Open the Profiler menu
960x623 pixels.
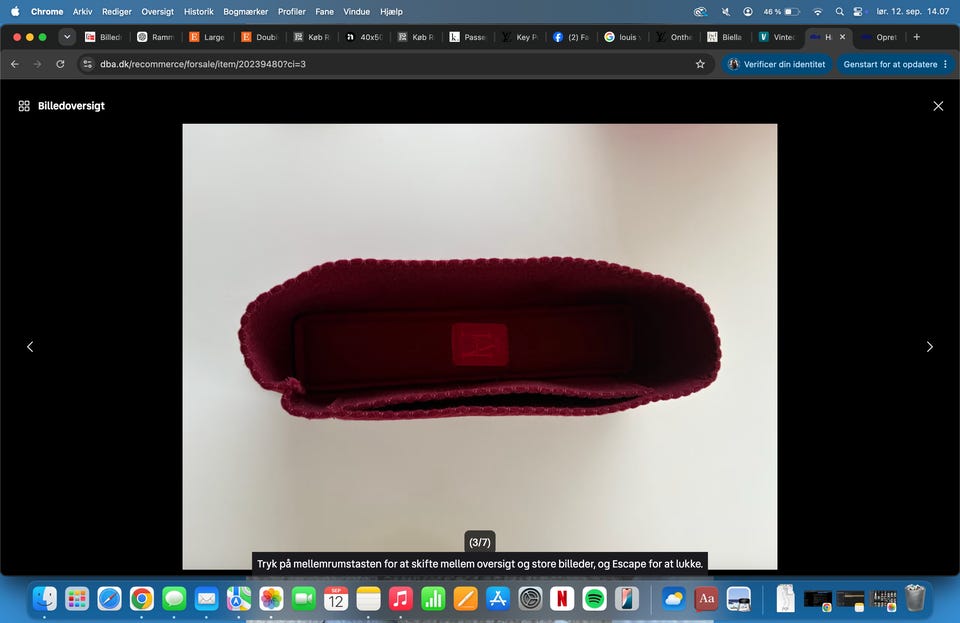(x=291, y=12)
